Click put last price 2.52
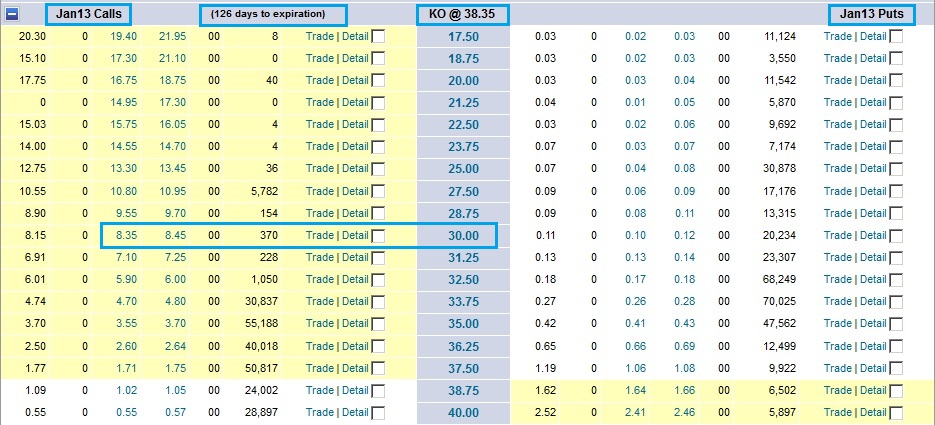Image resolution: width=935 pixels, height=425 pixels. pyautogui.click(x=546, y=412)
